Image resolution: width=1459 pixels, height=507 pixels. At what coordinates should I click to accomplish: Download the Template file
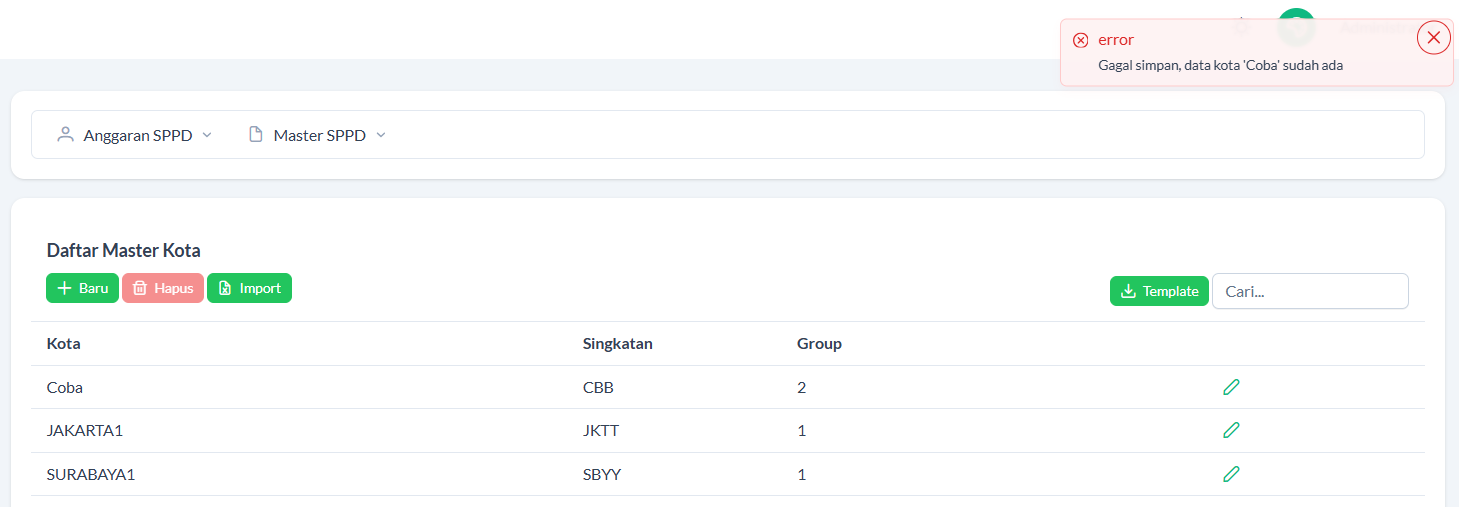coord(1159,291)
